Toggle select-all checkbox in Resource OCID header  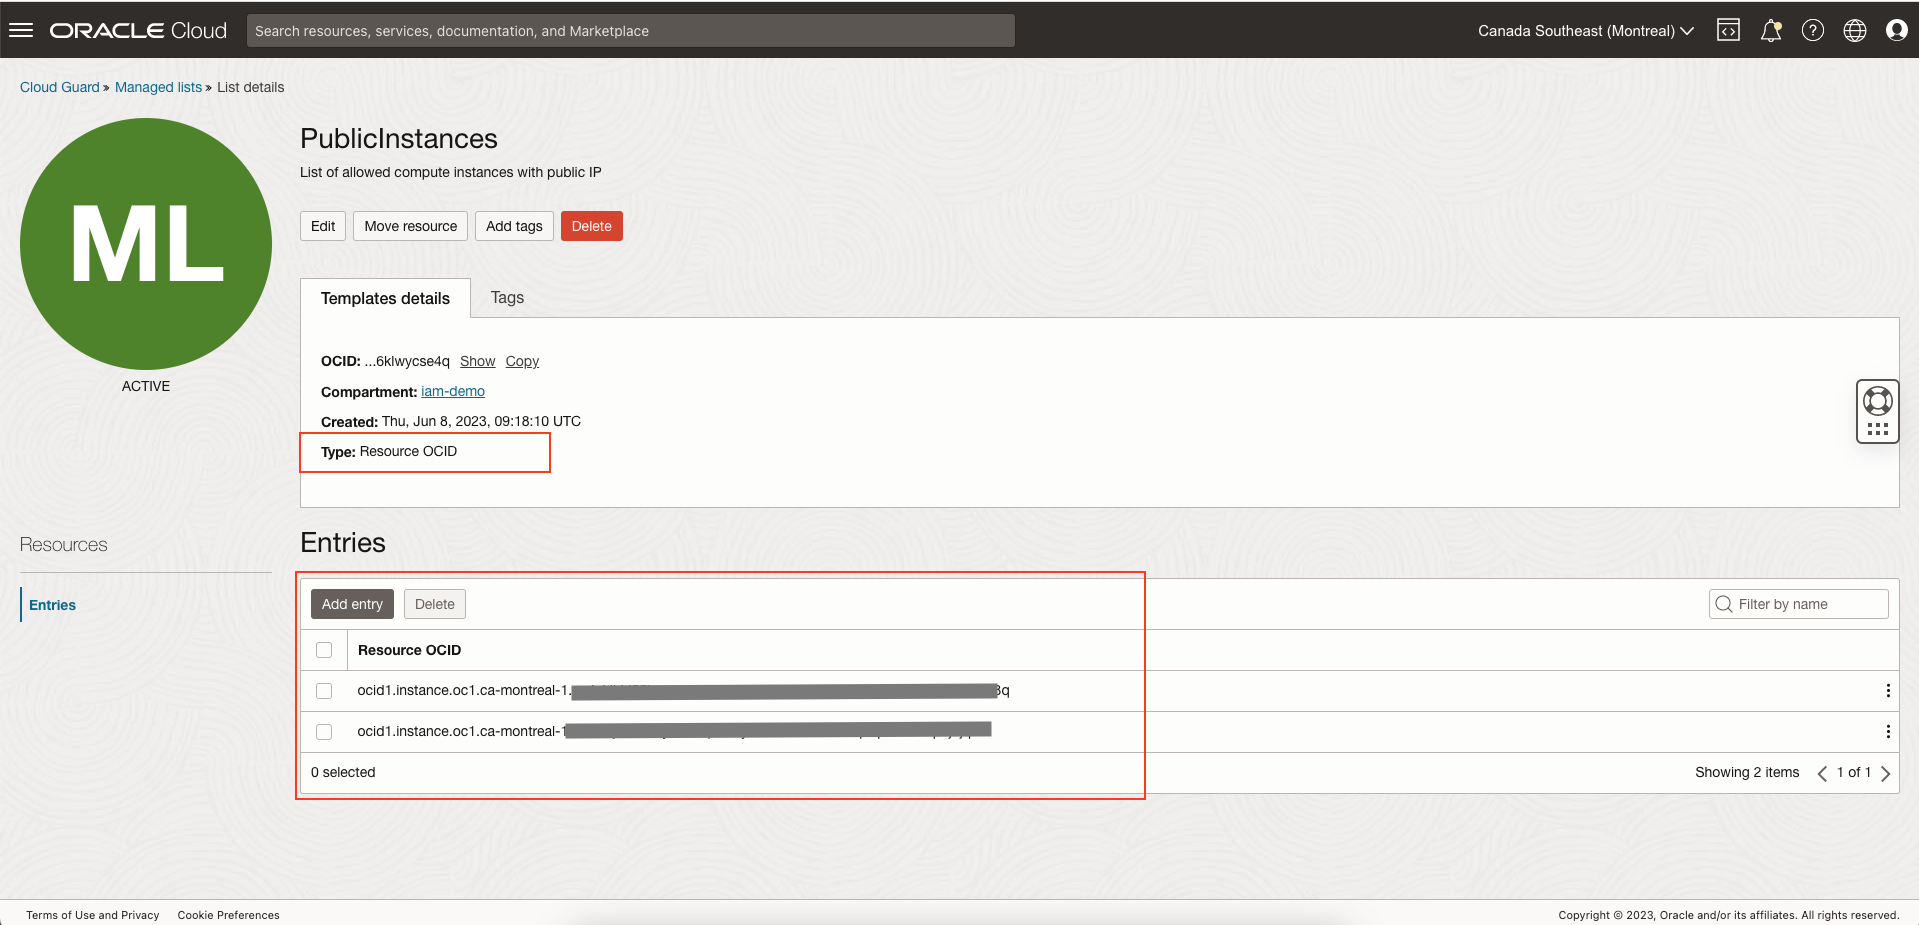[324, 650]
